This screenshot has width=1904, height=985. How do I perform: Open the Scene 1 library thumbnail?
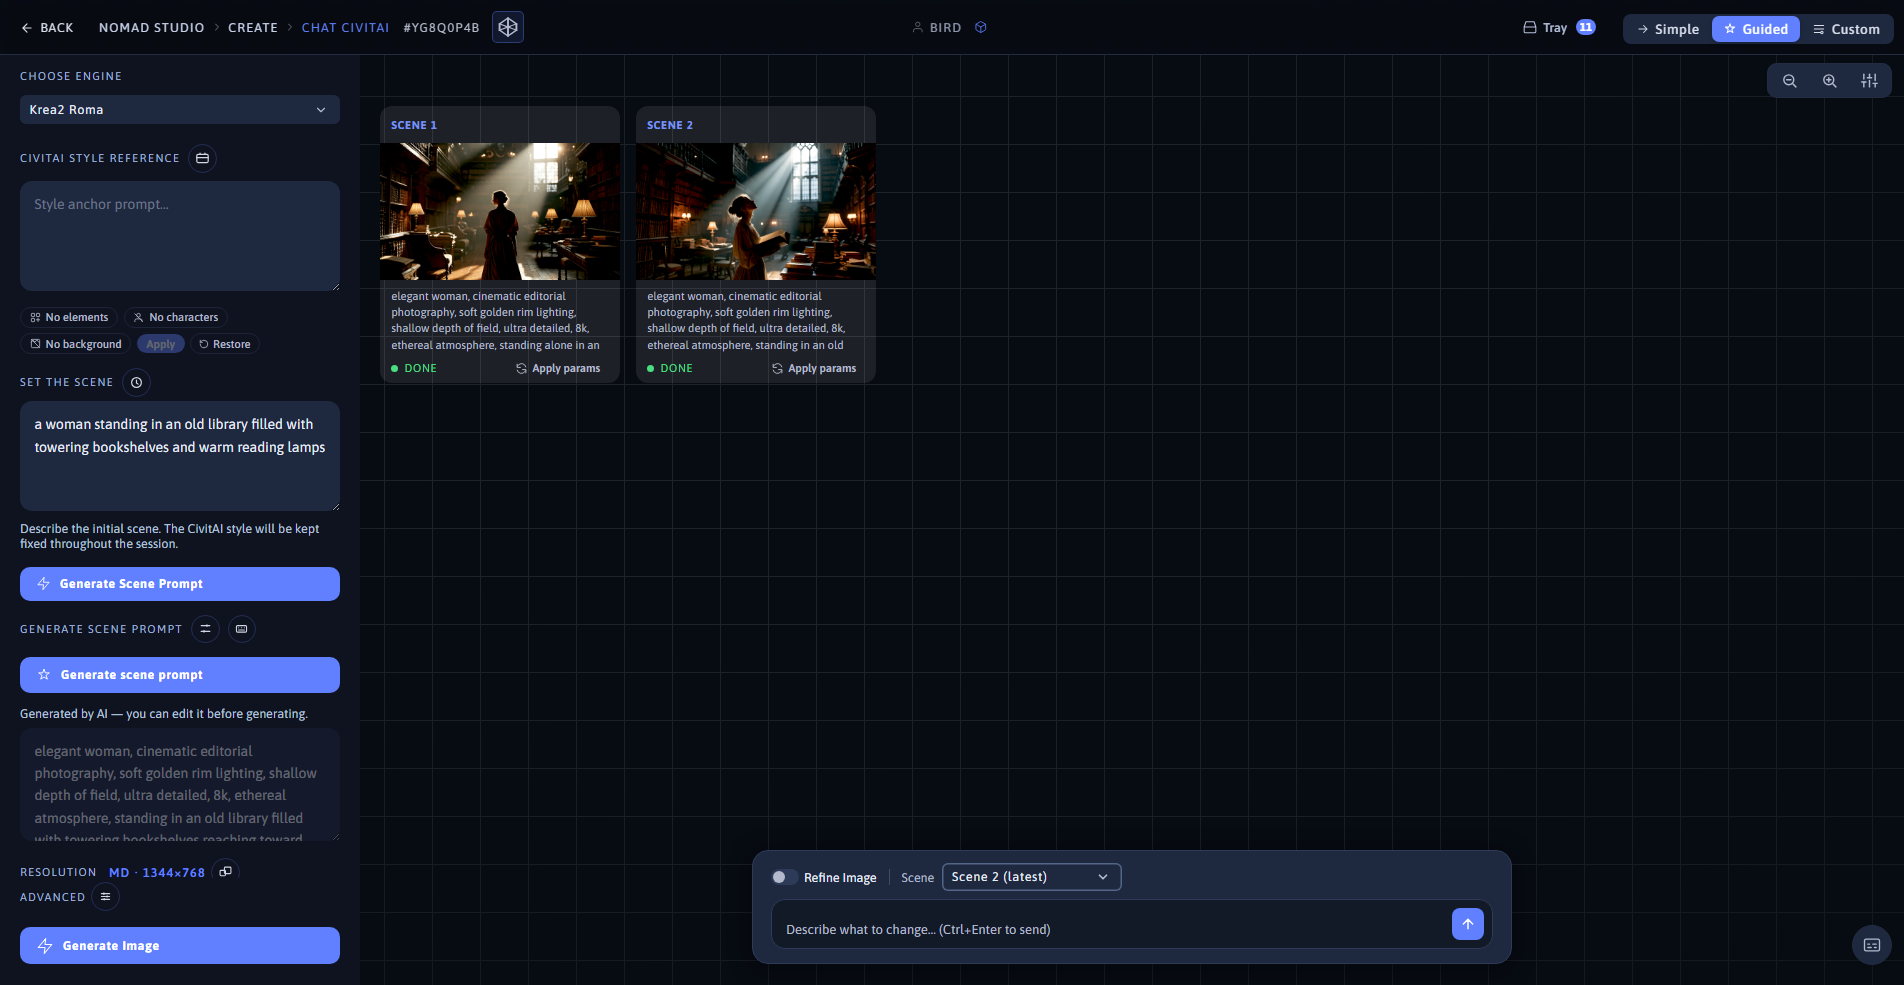(500, 211)
